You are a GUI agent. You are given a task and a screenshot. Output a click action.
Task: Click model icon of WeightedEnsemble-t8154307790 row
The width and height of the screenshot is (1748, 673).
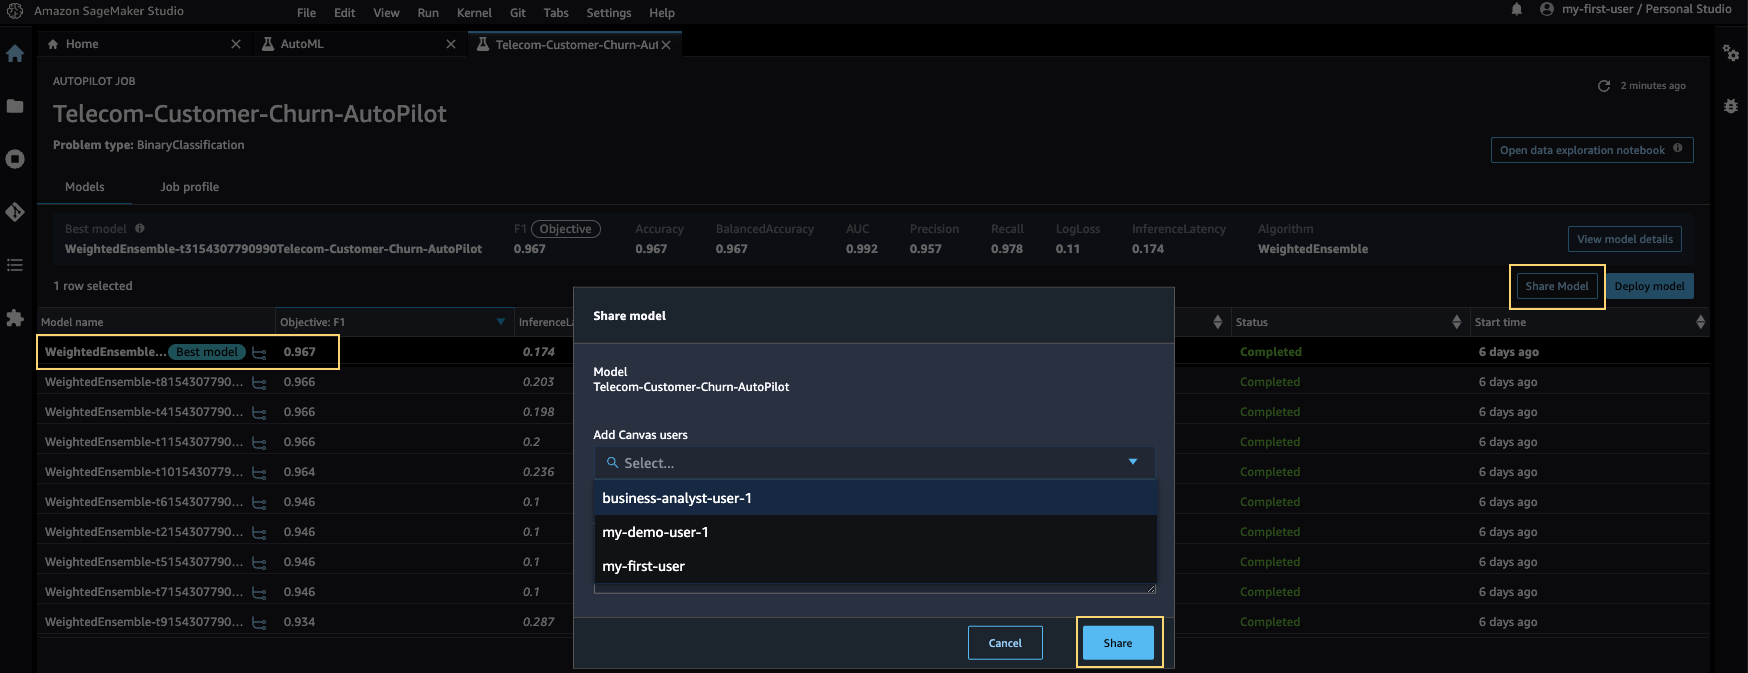coord(259,382)
